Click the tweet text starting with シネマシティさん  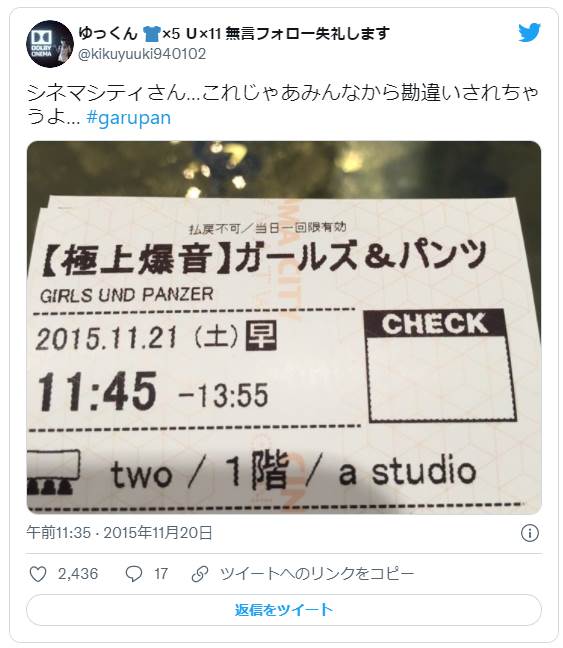(283, 105)
